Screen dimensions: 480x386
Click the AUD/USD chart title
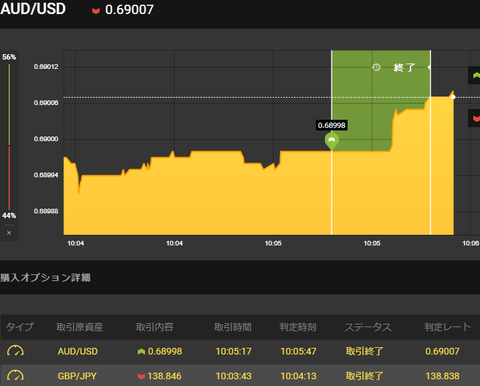pyautogui.click(x=33, y=9)
